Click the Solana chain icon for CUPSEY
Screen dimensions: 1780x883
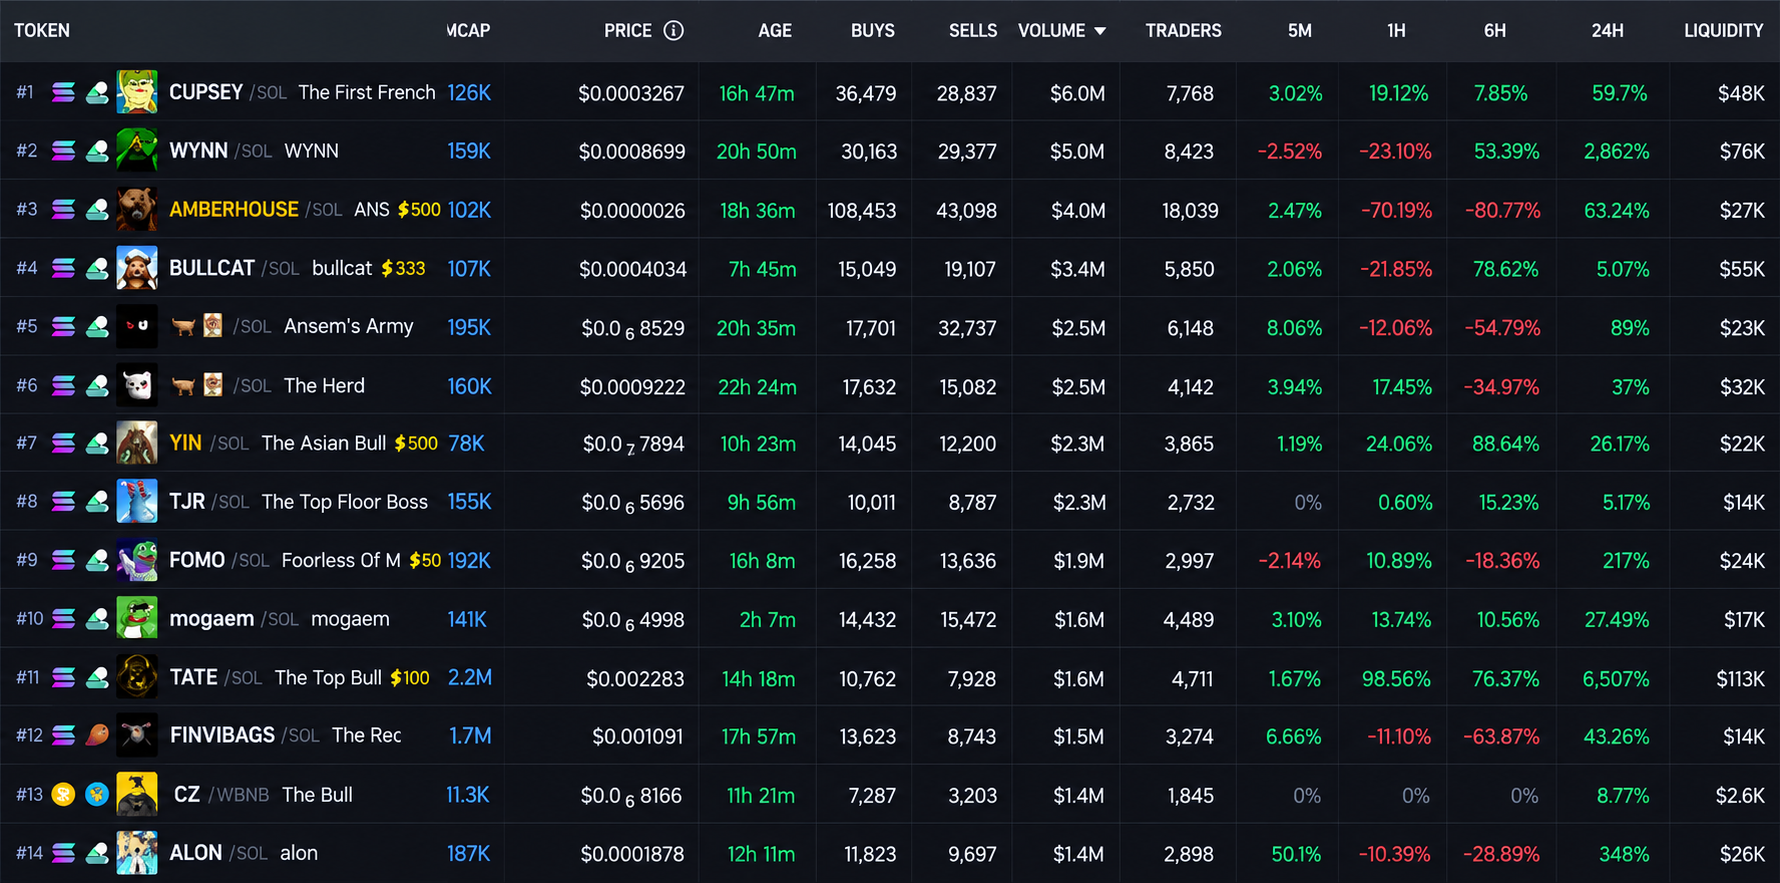pyautogui.click(x=63, y=93)
